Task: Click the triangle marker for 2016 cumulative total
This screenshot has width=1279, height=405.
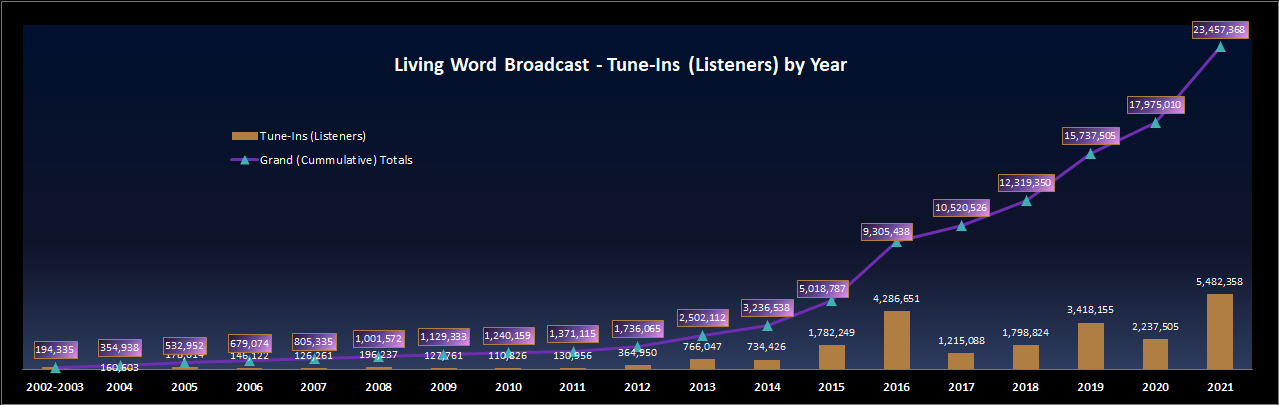Action: 896,241
